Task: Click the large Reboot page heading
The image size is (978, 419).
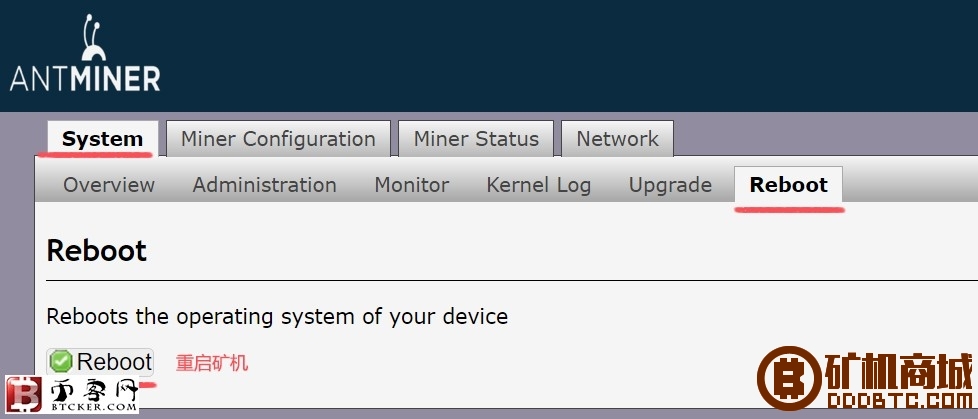Action: [x=97, y=251]
